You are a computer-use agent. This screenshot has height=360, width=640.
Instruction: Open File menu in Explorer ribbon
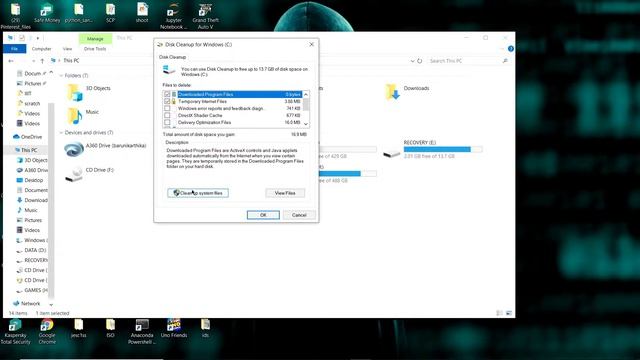[x=14, y=49]
